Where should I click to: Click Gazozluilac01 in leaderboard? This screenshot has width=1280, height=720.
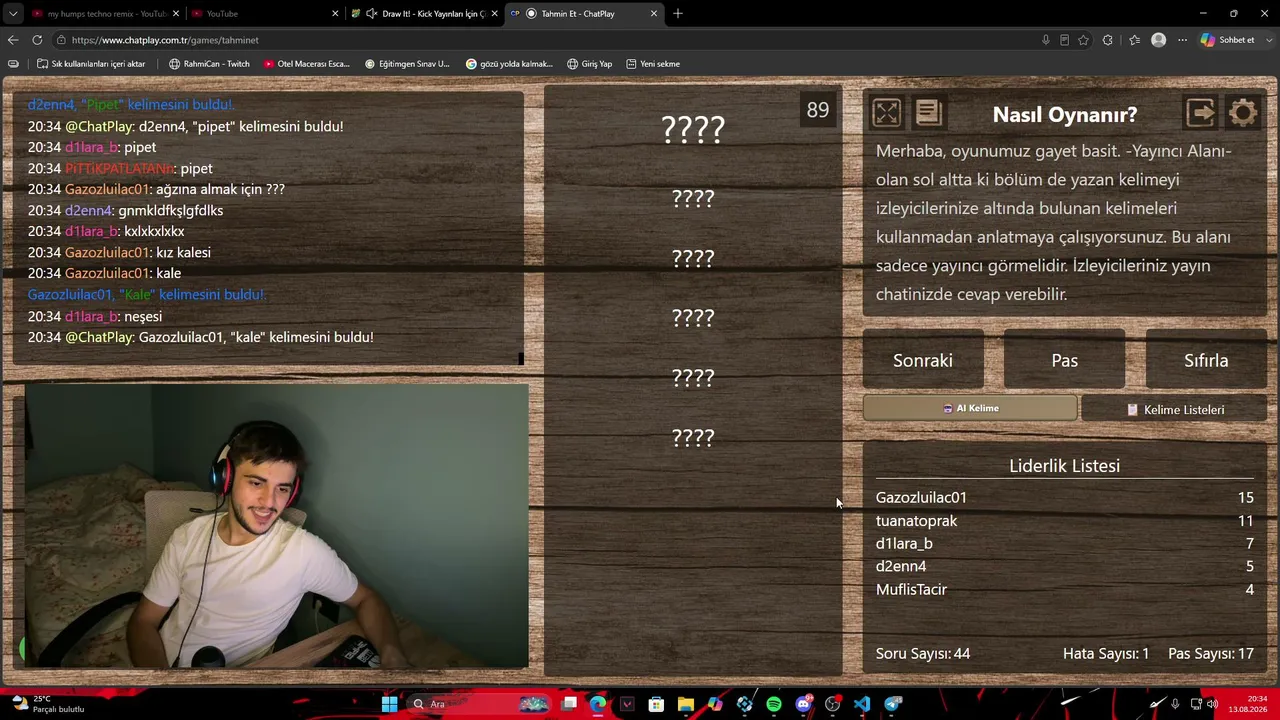(x=921, y=497)
